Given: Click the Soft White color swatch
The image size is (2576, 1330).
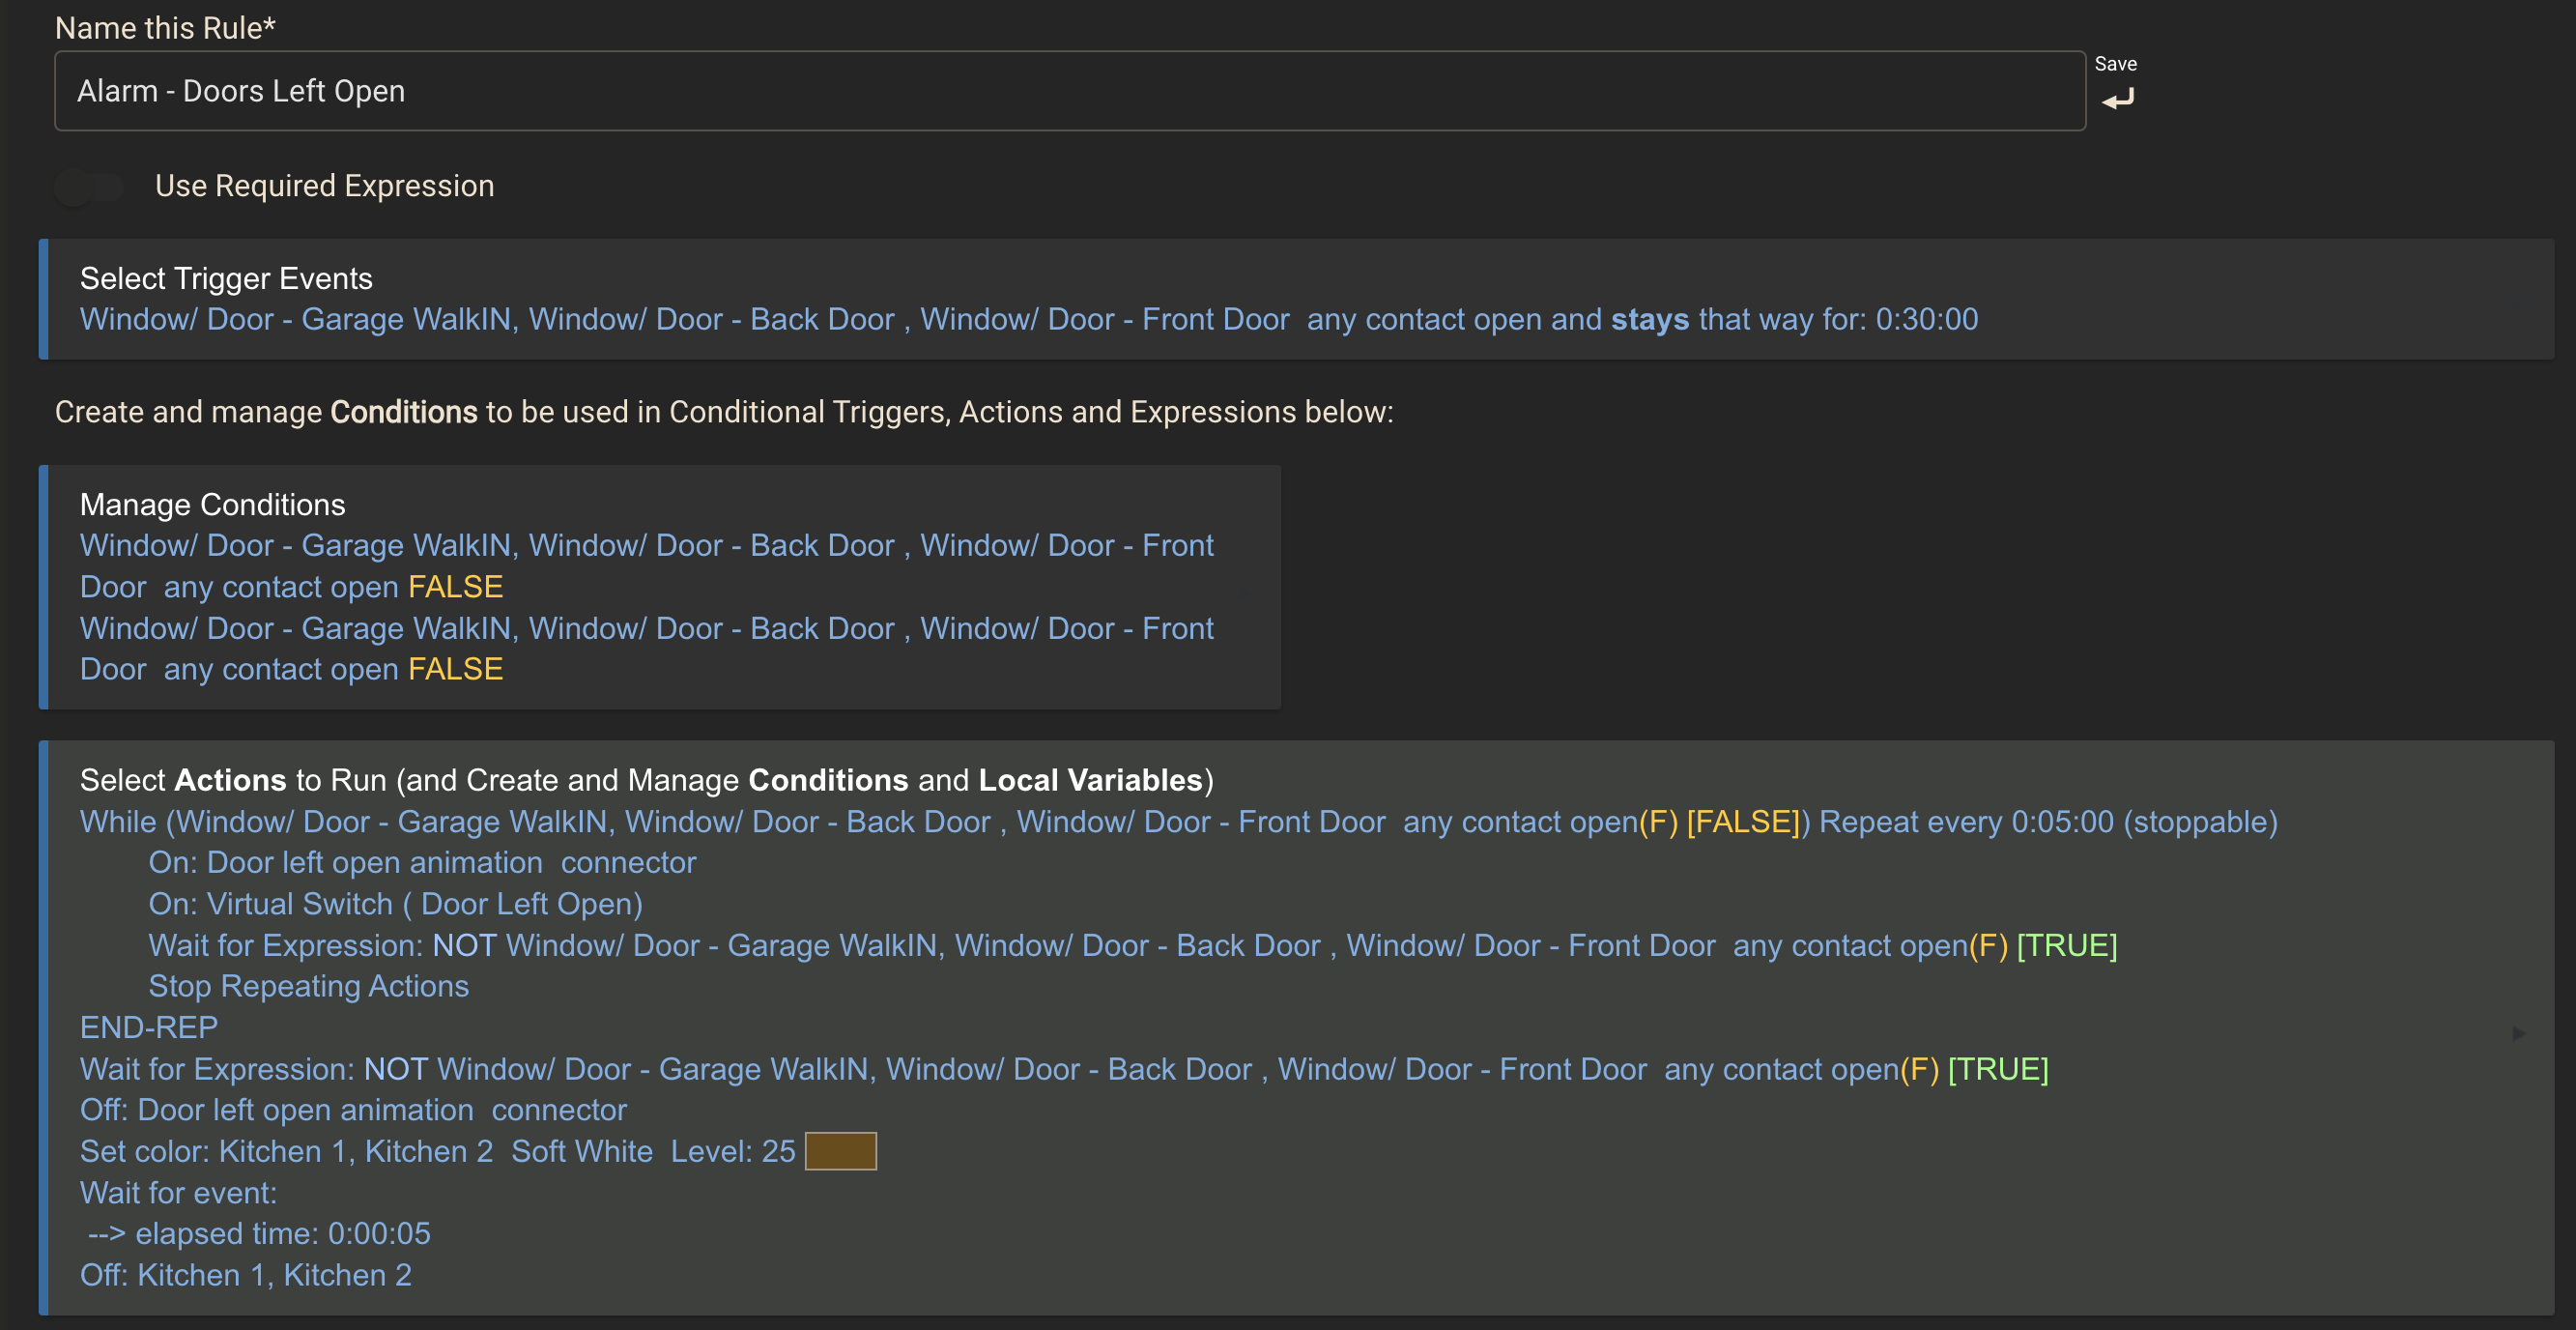Looking at the screenshot, I should click(840, 1151).
